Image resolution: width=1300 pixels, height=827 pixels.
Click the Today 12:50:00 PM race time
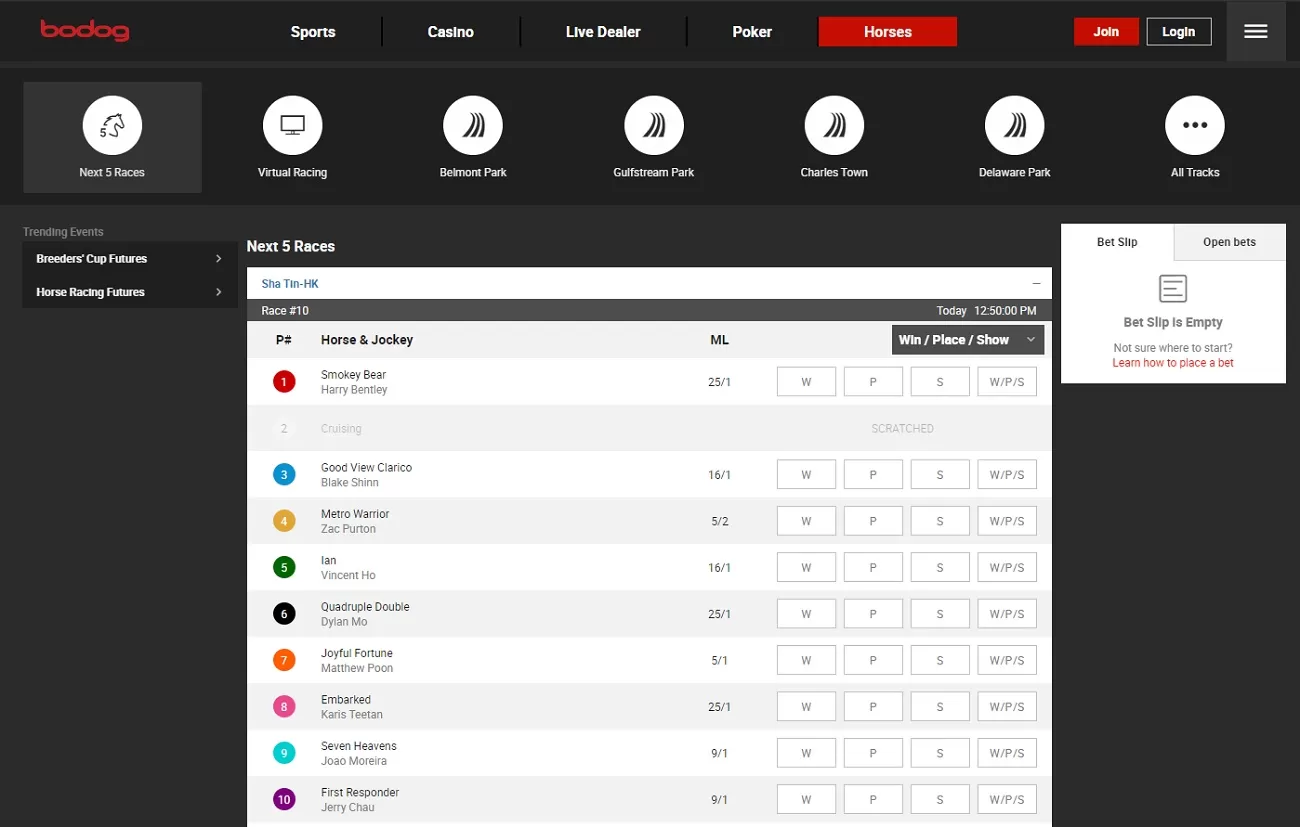986,311
